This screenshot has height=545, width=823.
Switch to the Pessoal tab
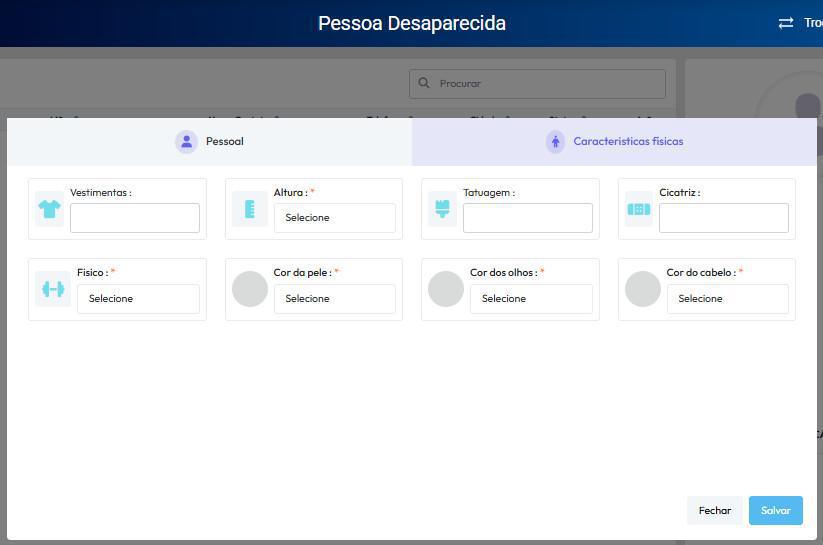click(x=209, y=142)
